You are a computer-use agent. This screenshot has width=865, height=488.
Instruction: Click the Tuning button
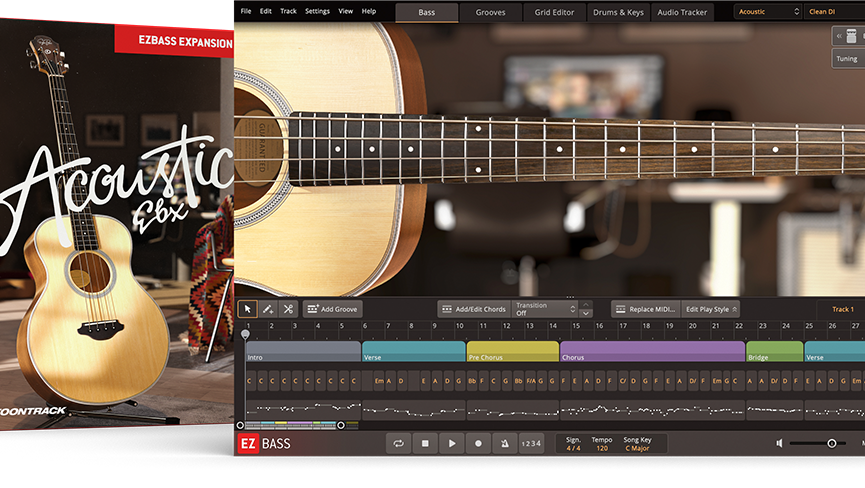pos(848,58)
